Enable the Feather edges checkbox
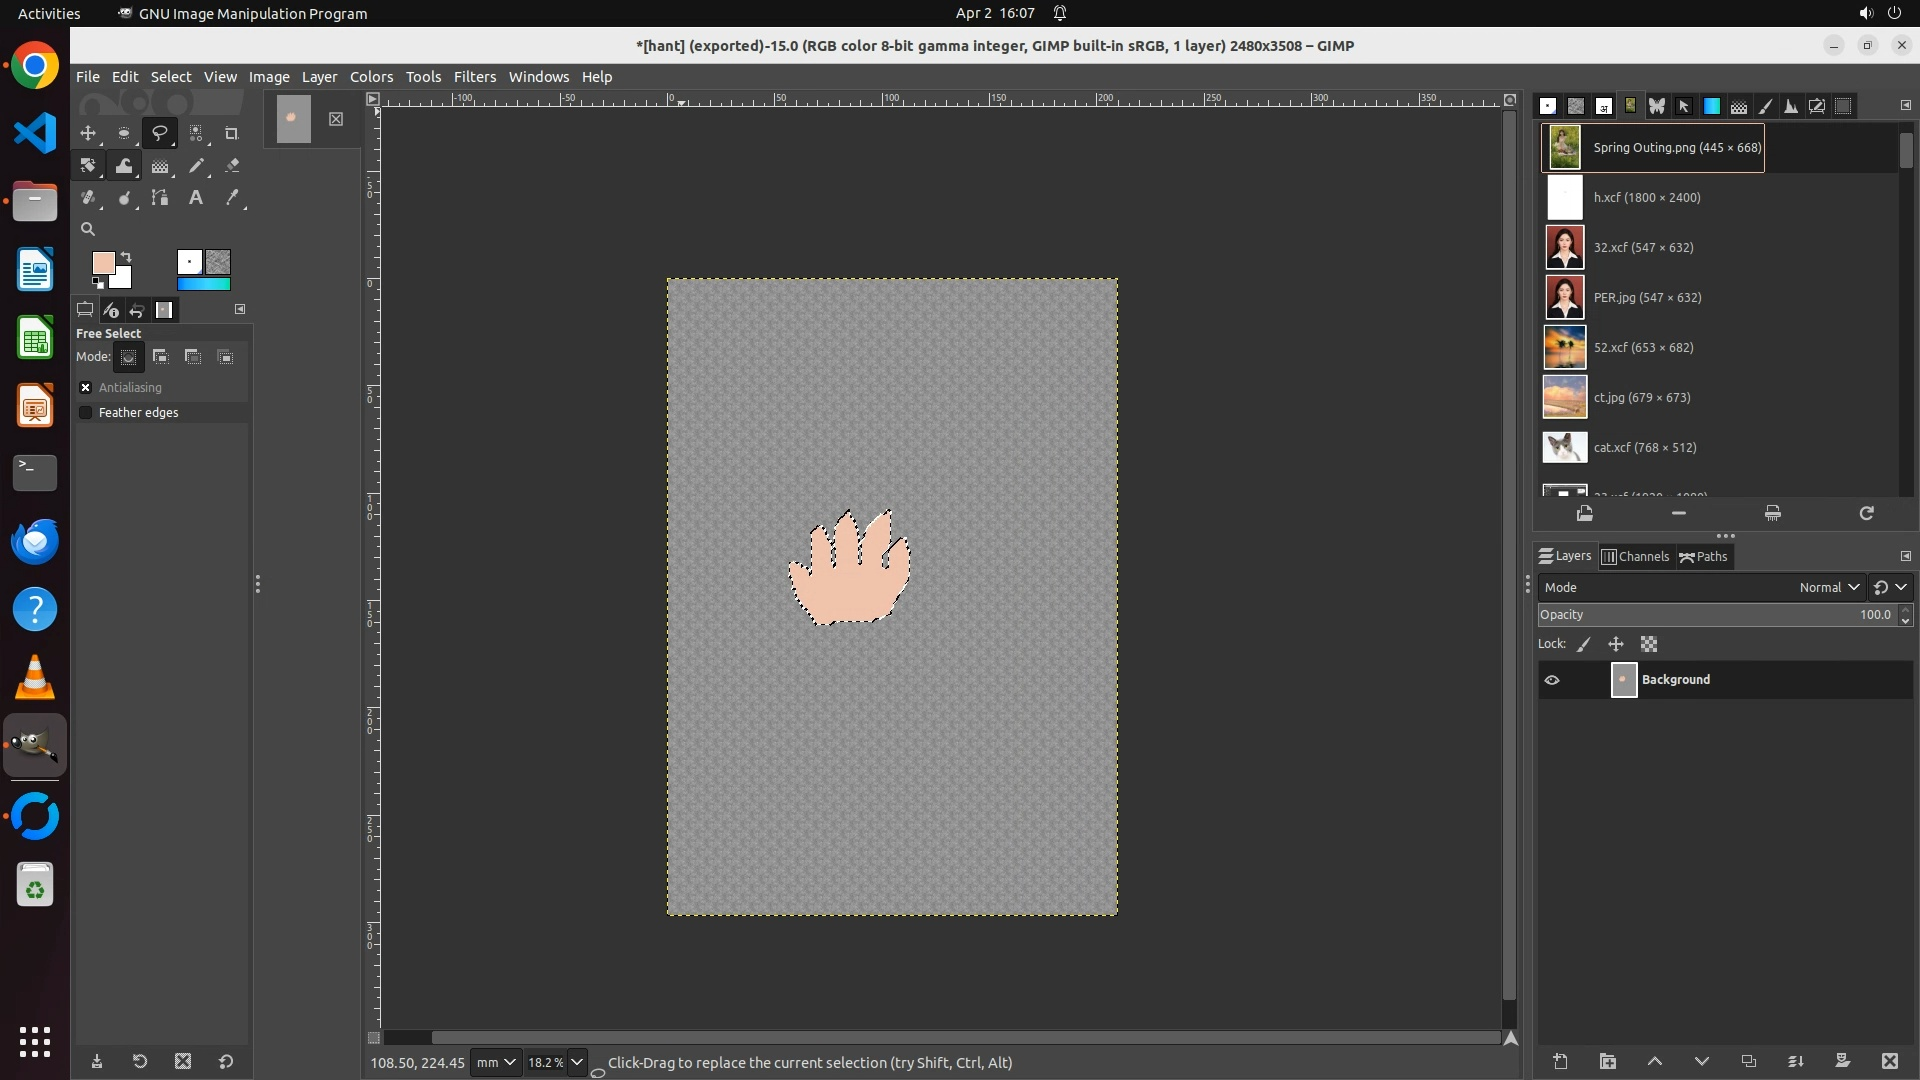Screen dimensions: 1920x1080 click(x=86, y=413)
